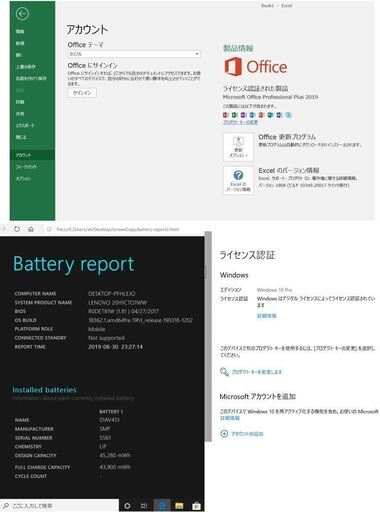The height and width of the screenshot is (512, 380).
Task: Click the light-blue Skype app icon
Action: [289, 115]
